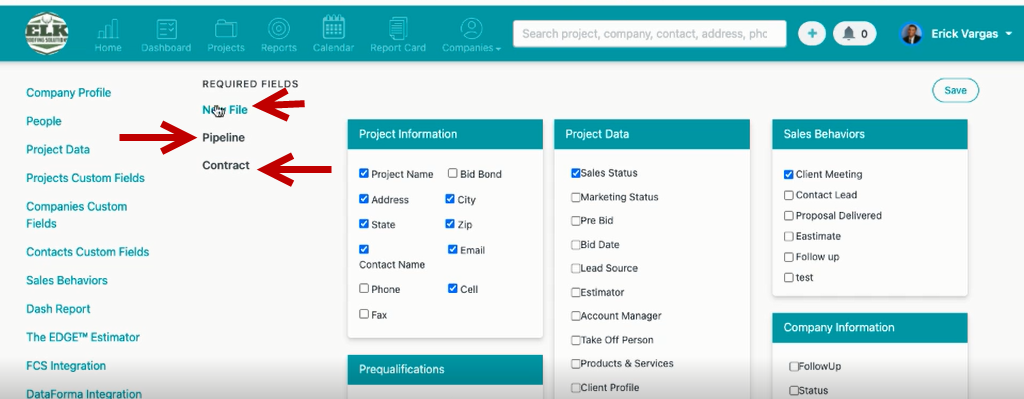Check the Proposal Delivered checkbox
This screenshot has width=1024, height=399.
(789, 215)
